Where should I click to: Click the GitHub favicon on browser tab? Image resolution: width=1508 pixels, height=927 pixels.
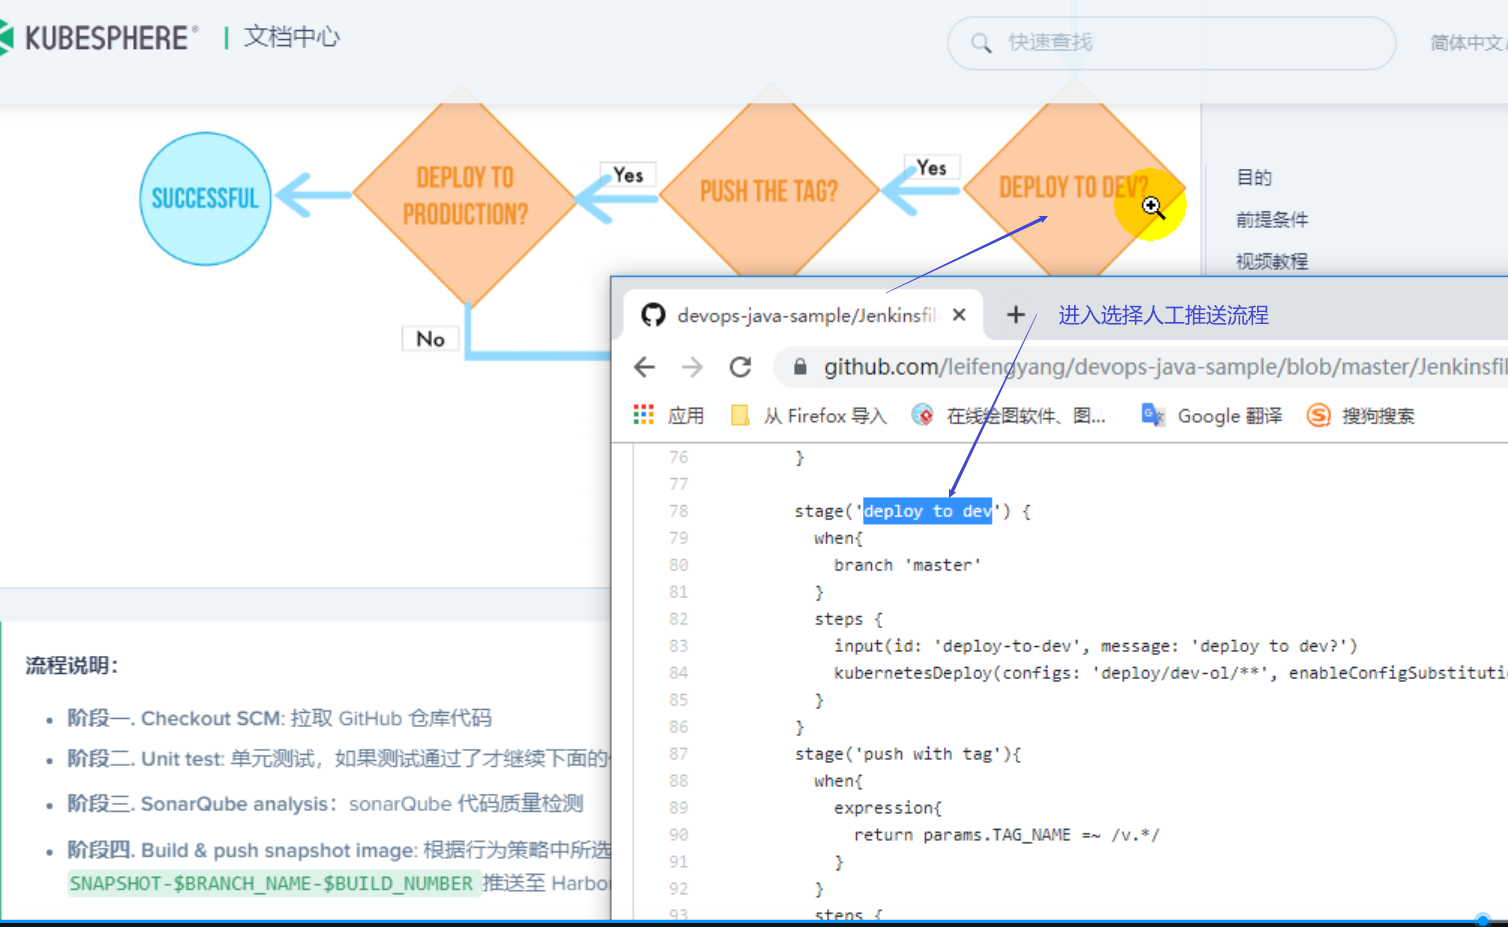pos(653,315)
